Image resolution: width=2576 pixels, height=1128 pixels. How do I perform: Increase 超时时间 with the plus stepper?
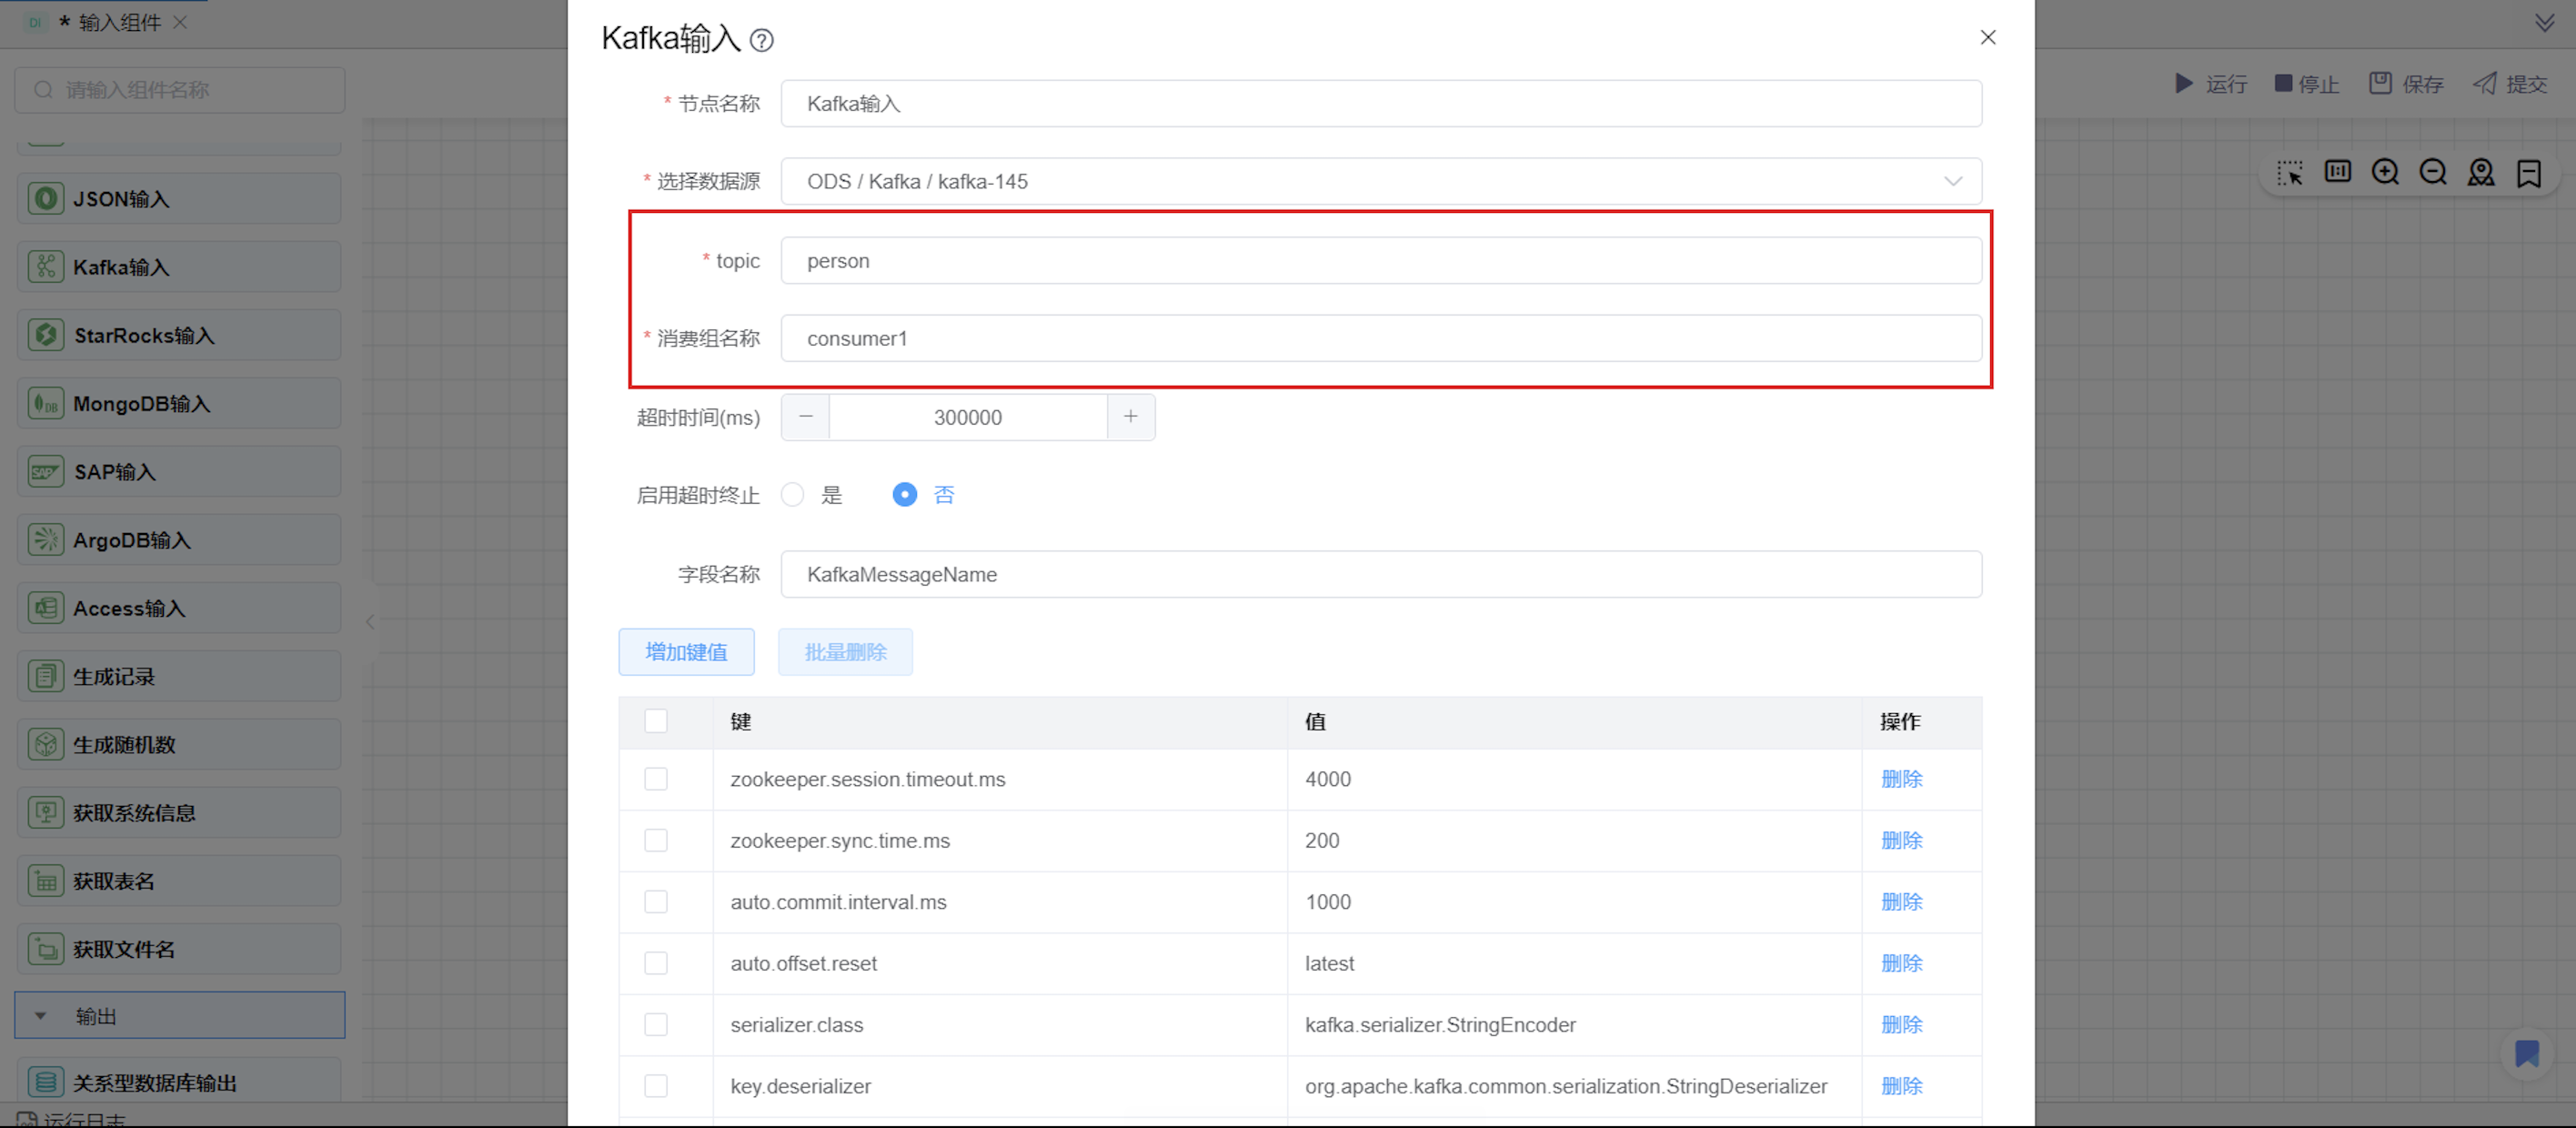click(1130, 417)
